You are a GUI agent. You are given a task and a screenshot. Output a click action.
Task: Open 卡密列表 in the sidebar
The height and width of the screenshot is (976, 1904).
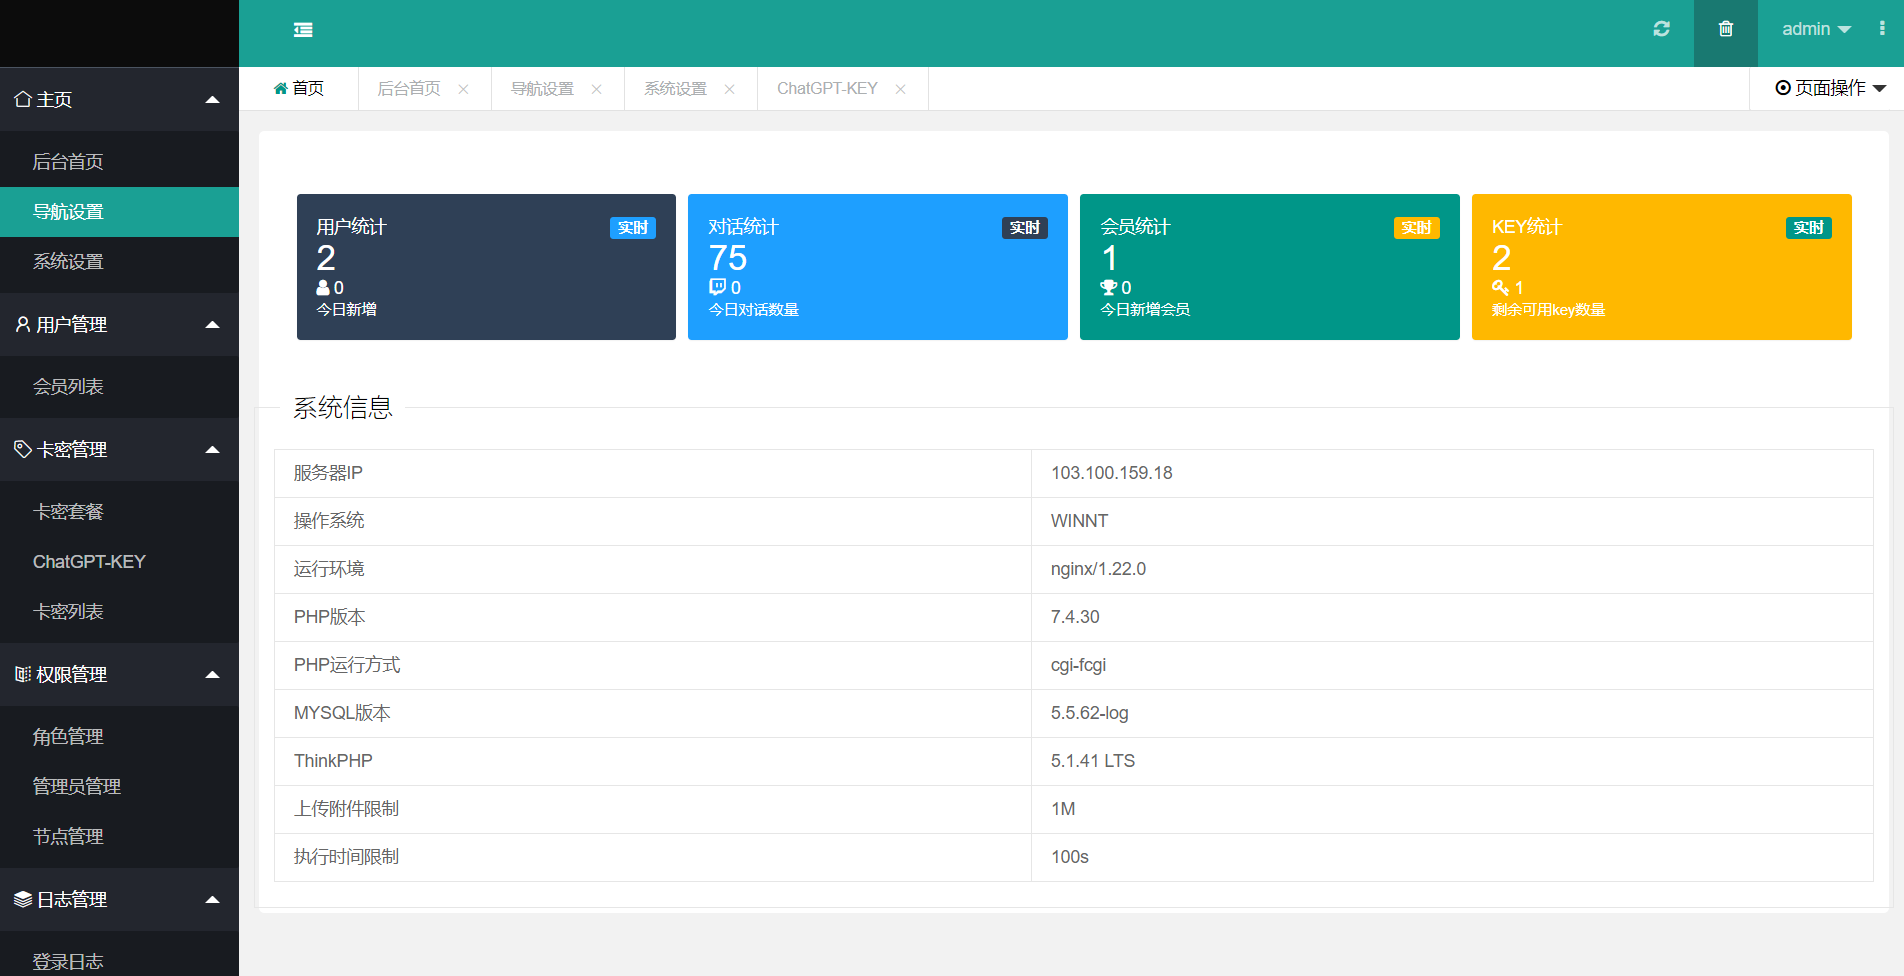119,612
